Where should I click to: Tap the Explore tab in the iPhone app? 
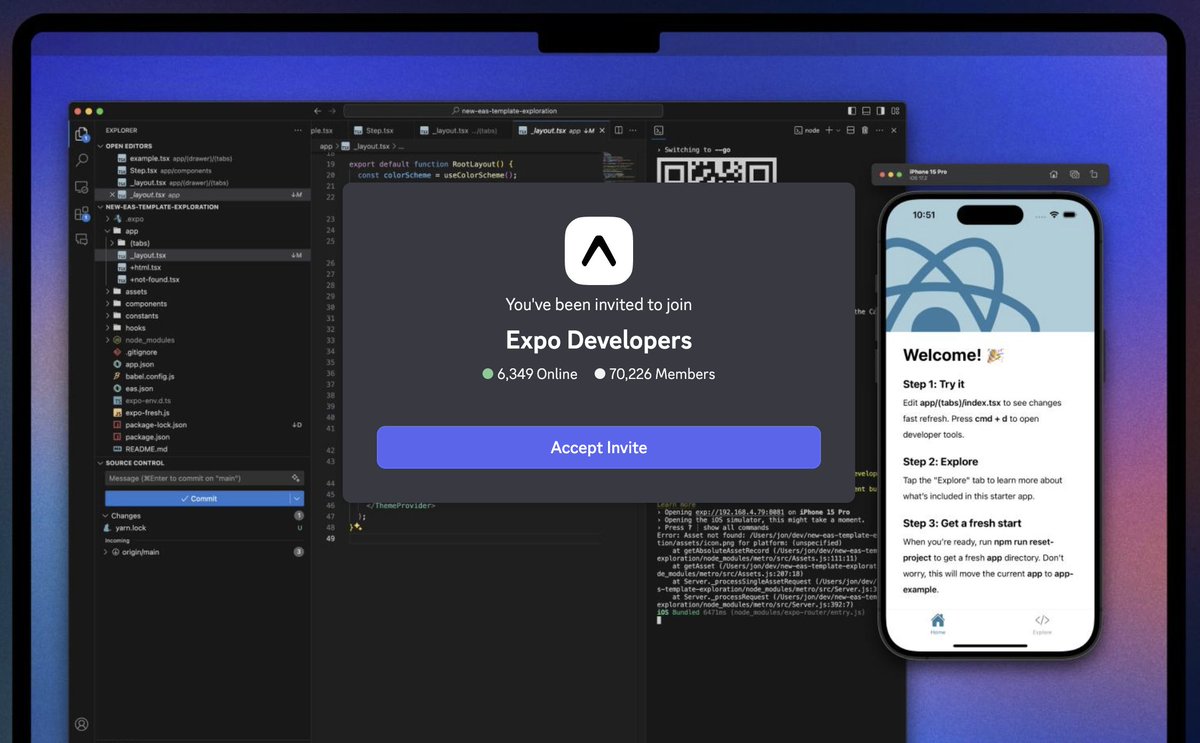coord(1042,624)
